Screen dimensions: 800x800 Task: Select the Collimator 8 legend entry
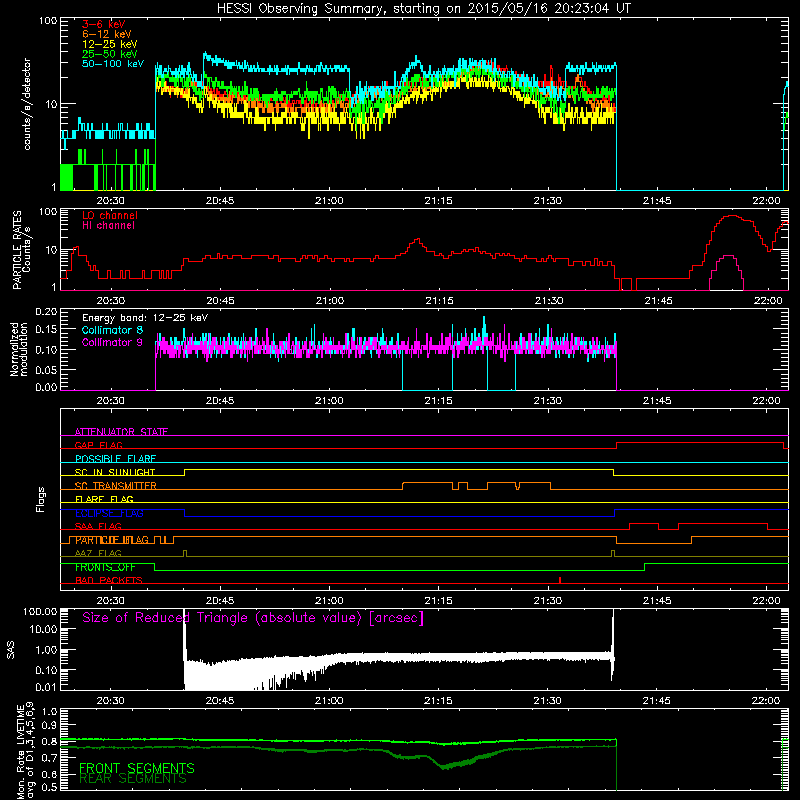point(112,330)
